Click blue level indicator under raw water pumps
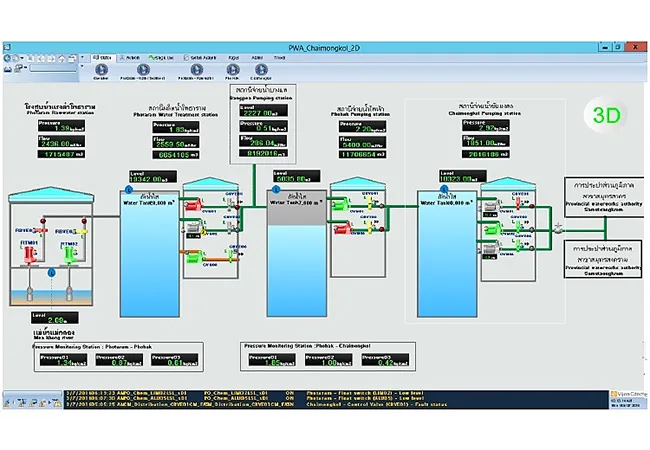Viewport: 650px width, 450px height. pos(51,273)
